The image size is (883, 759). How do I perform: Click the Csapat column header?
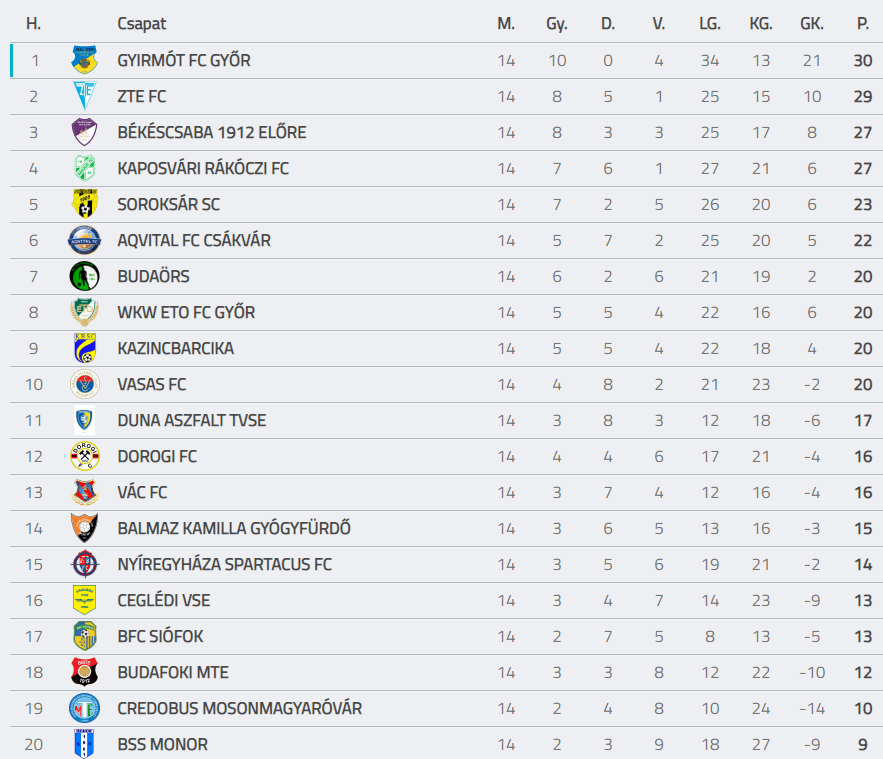(x=141, y=24)
